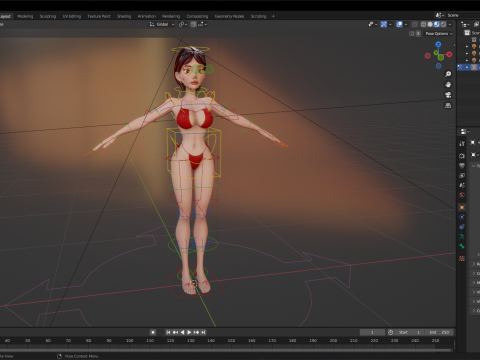This screenshot has width=480, height=360.
Task: Open Tool properties tab
Action: pos(462,144)
